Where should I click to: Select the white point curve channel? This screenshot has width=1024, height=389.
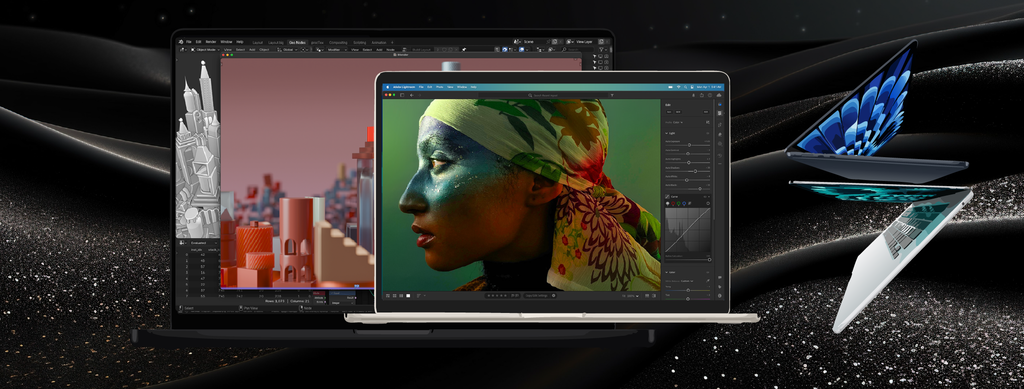(x=667, y=203)
